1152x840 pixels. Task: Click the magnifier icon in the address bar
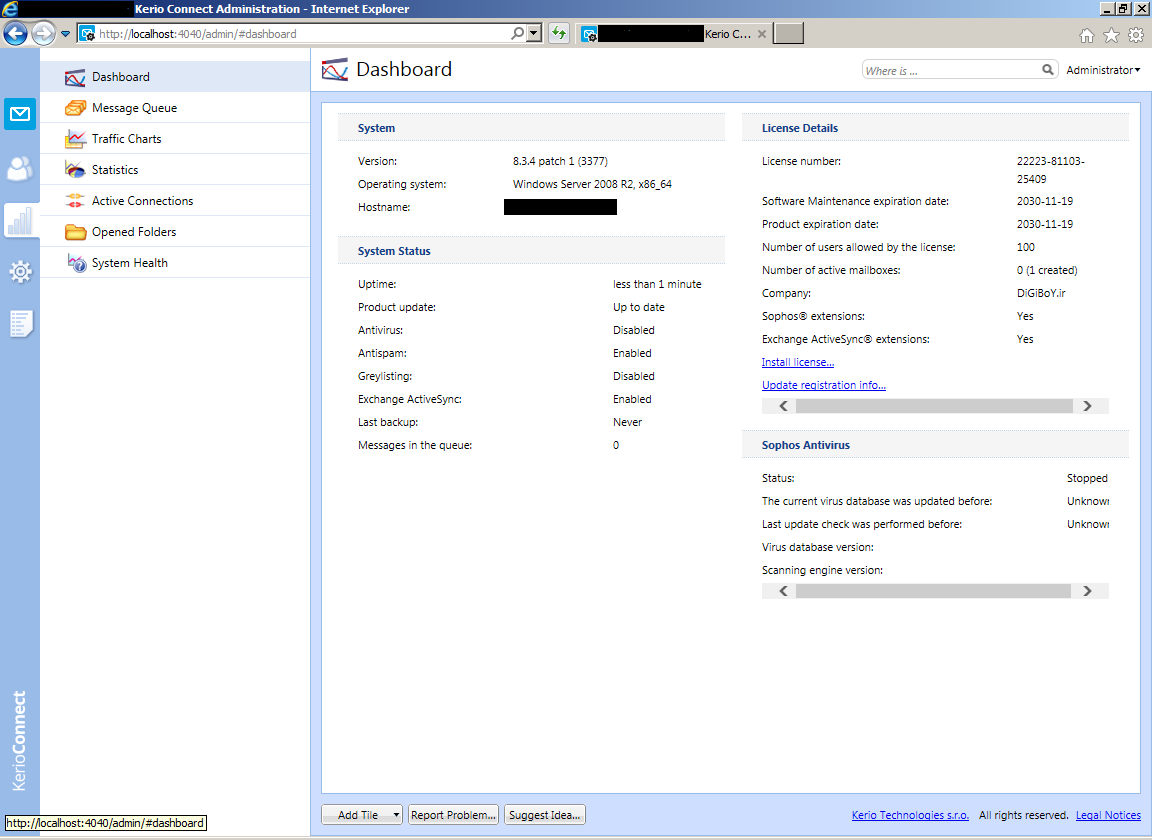[518, 33]
